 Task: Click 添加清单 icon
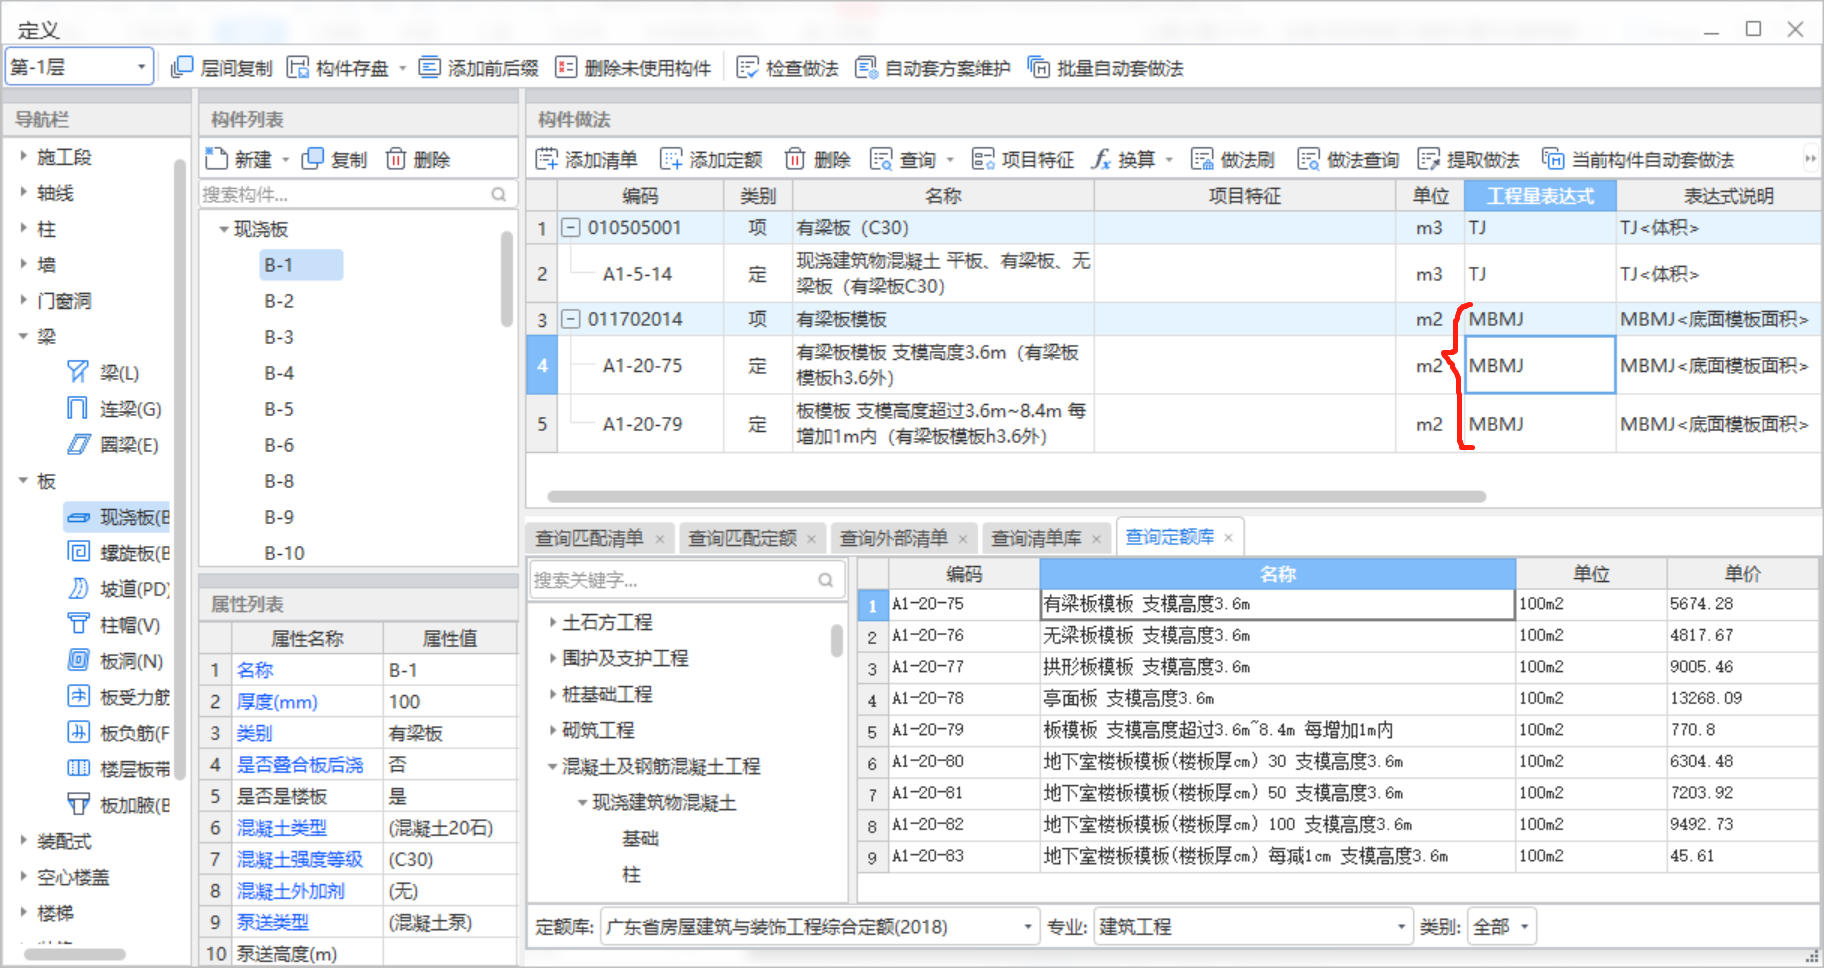coord(547,159)
